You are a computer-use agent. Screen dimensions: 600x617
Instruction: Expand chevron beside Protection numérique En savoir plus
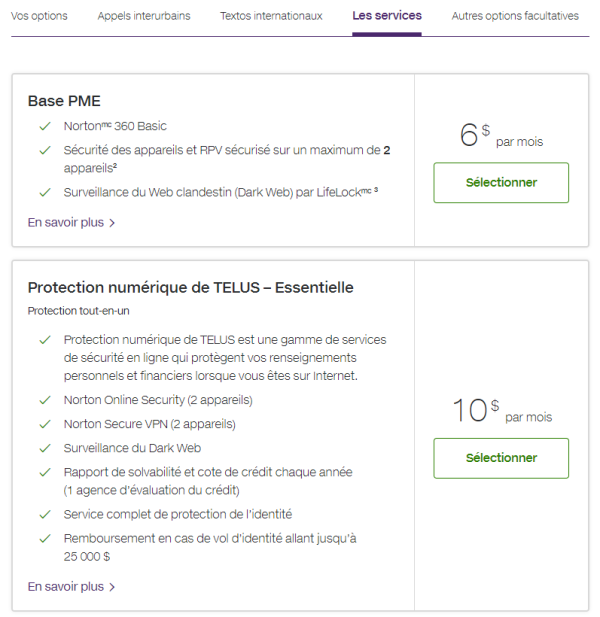[112, 587]
